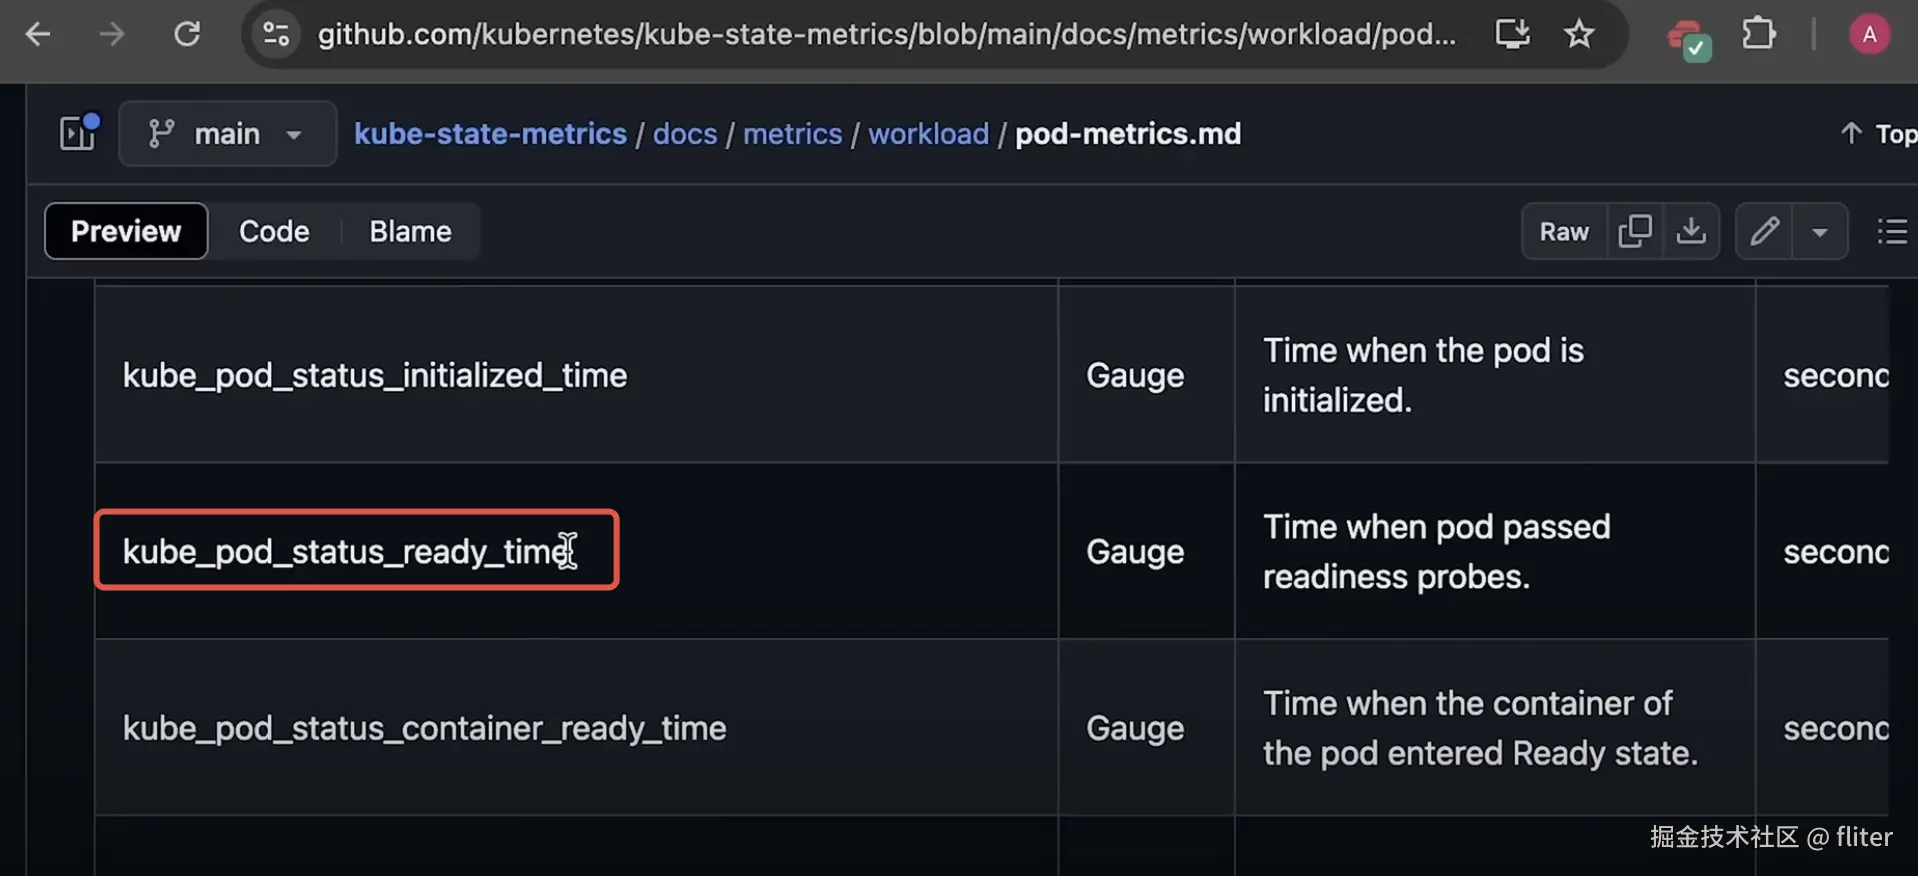
Task: Bookmark this page with the star icon
Action: 1579,34
